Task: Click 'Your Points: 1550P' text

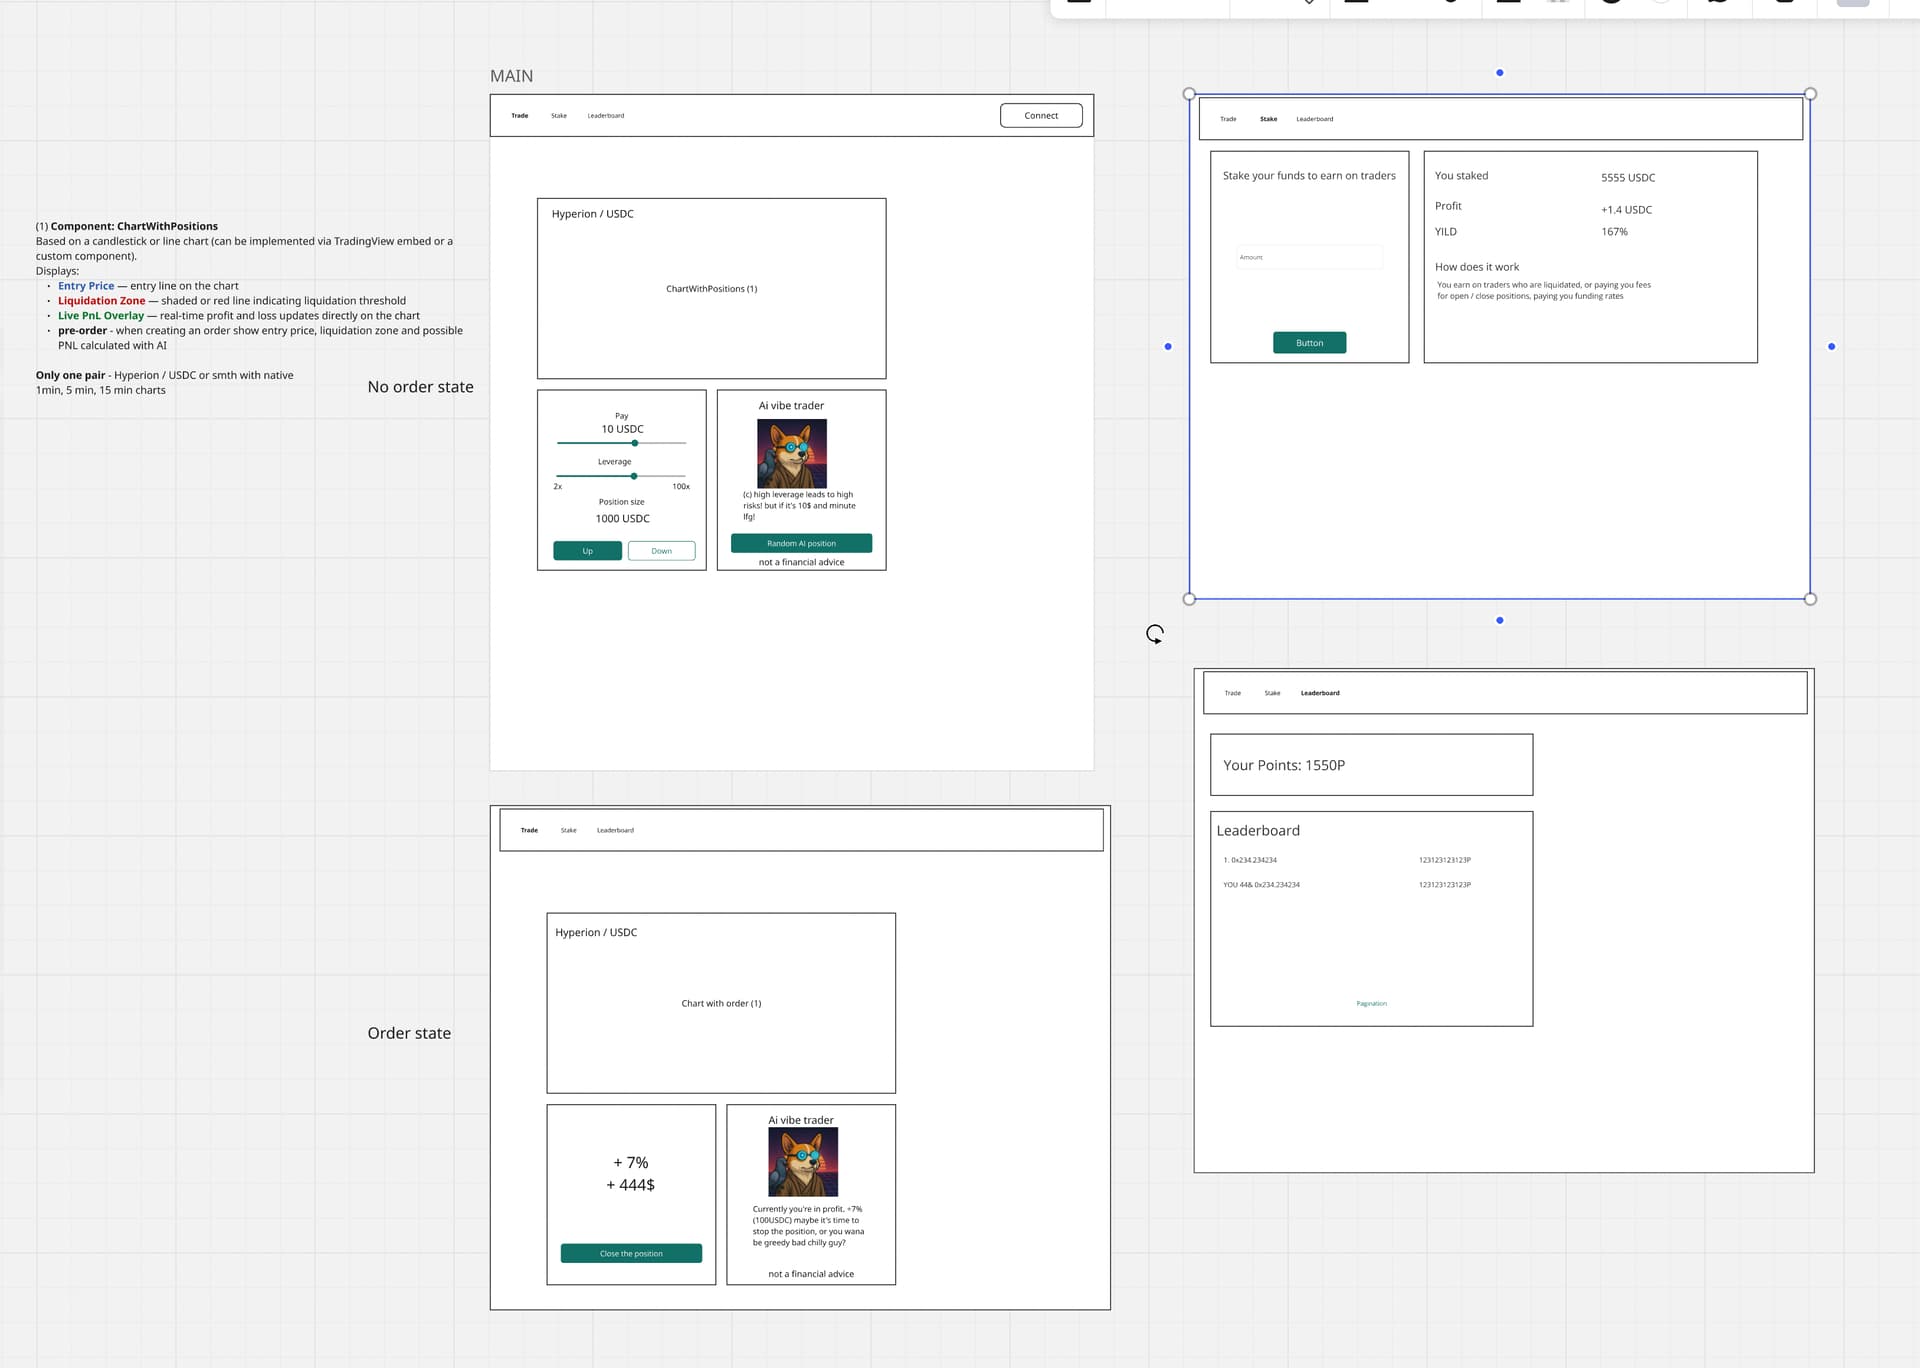Action: point(1284,765)
